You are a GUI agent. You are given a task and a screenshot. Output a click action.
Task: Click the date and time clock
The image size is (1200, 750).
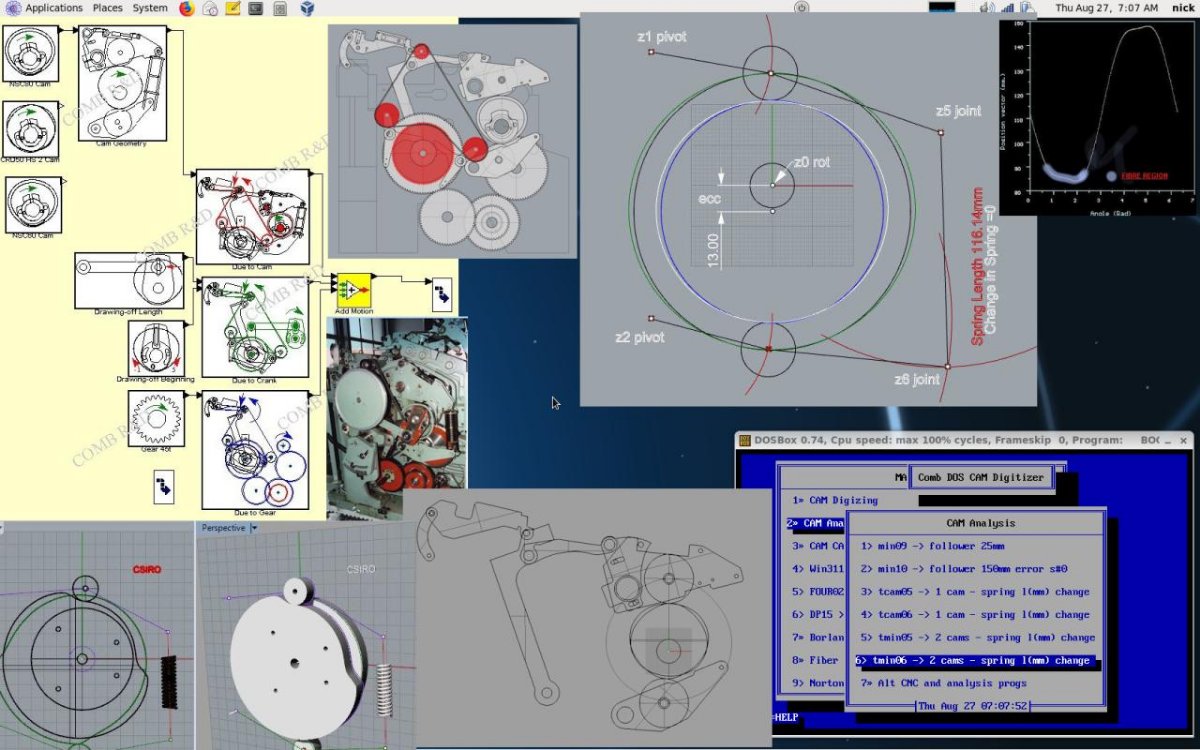[x=1107, y=8]
